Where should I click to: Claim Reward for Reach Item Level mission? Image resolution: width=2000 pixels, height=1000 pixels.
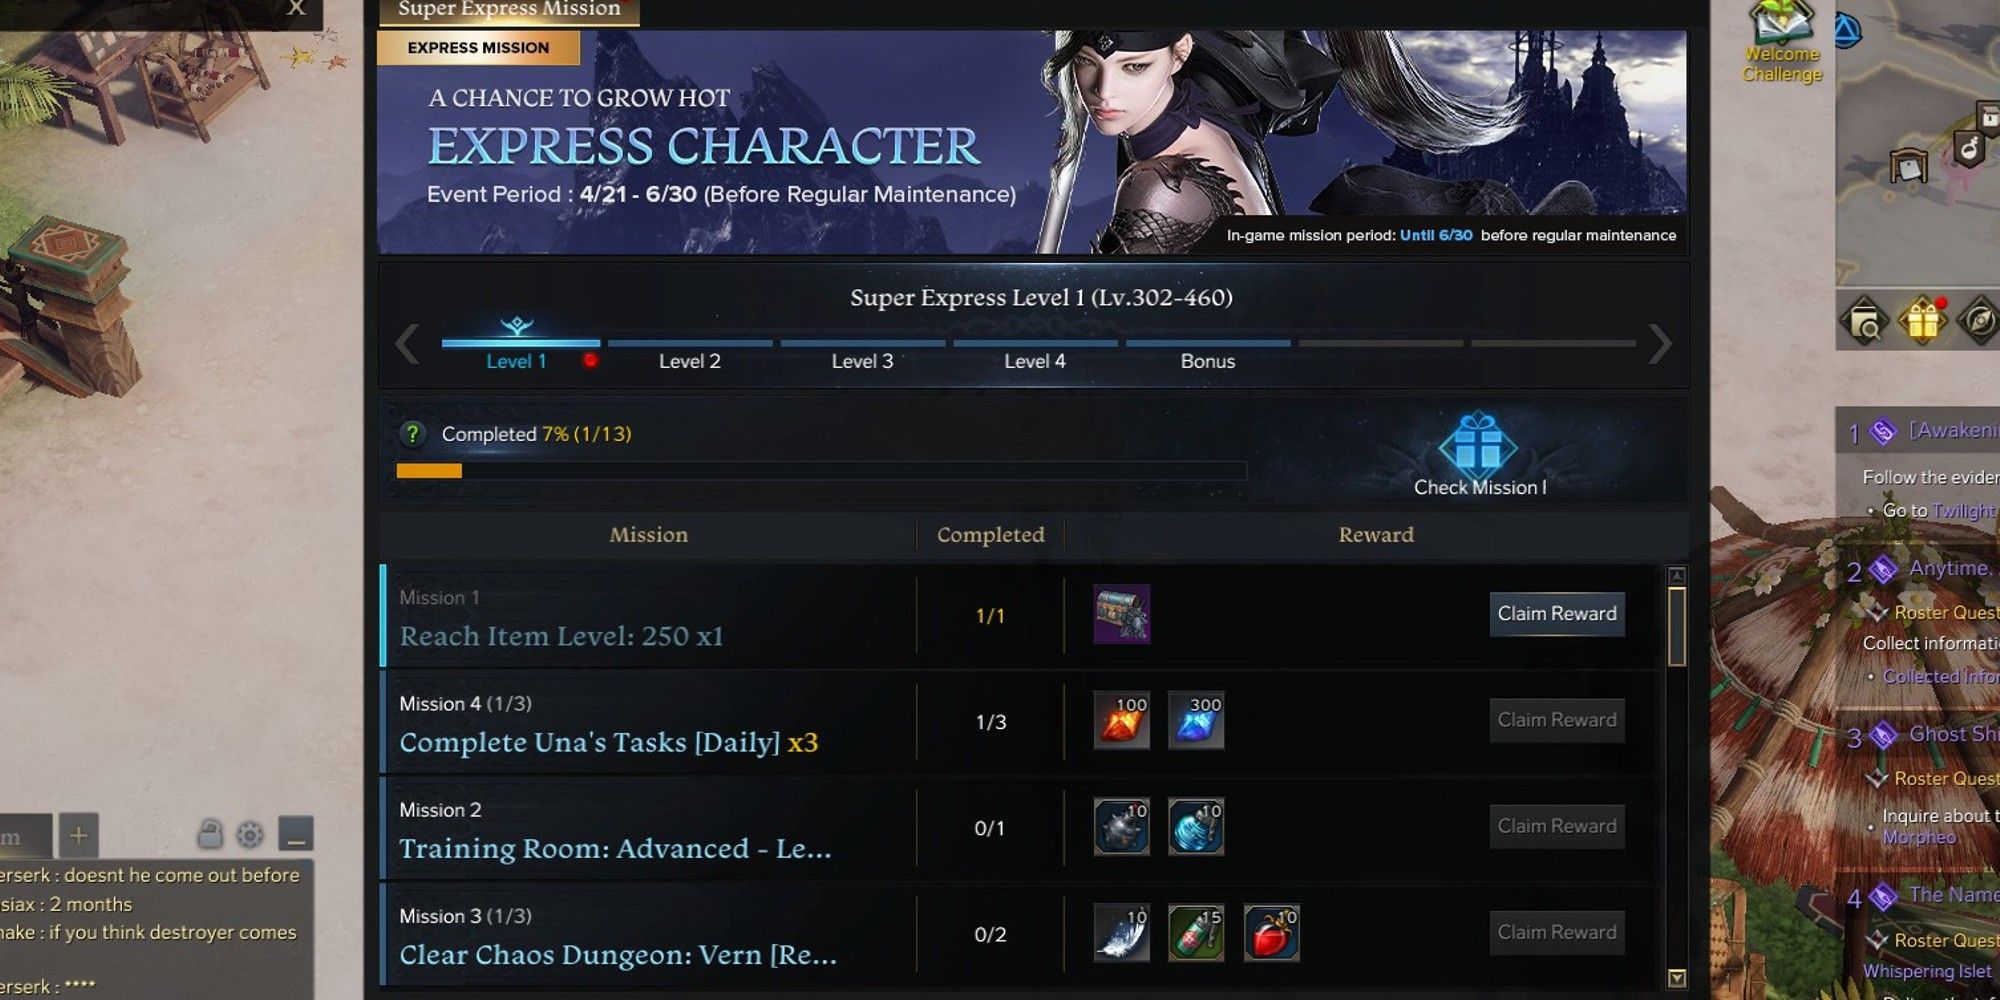(x=1557, y=614)
